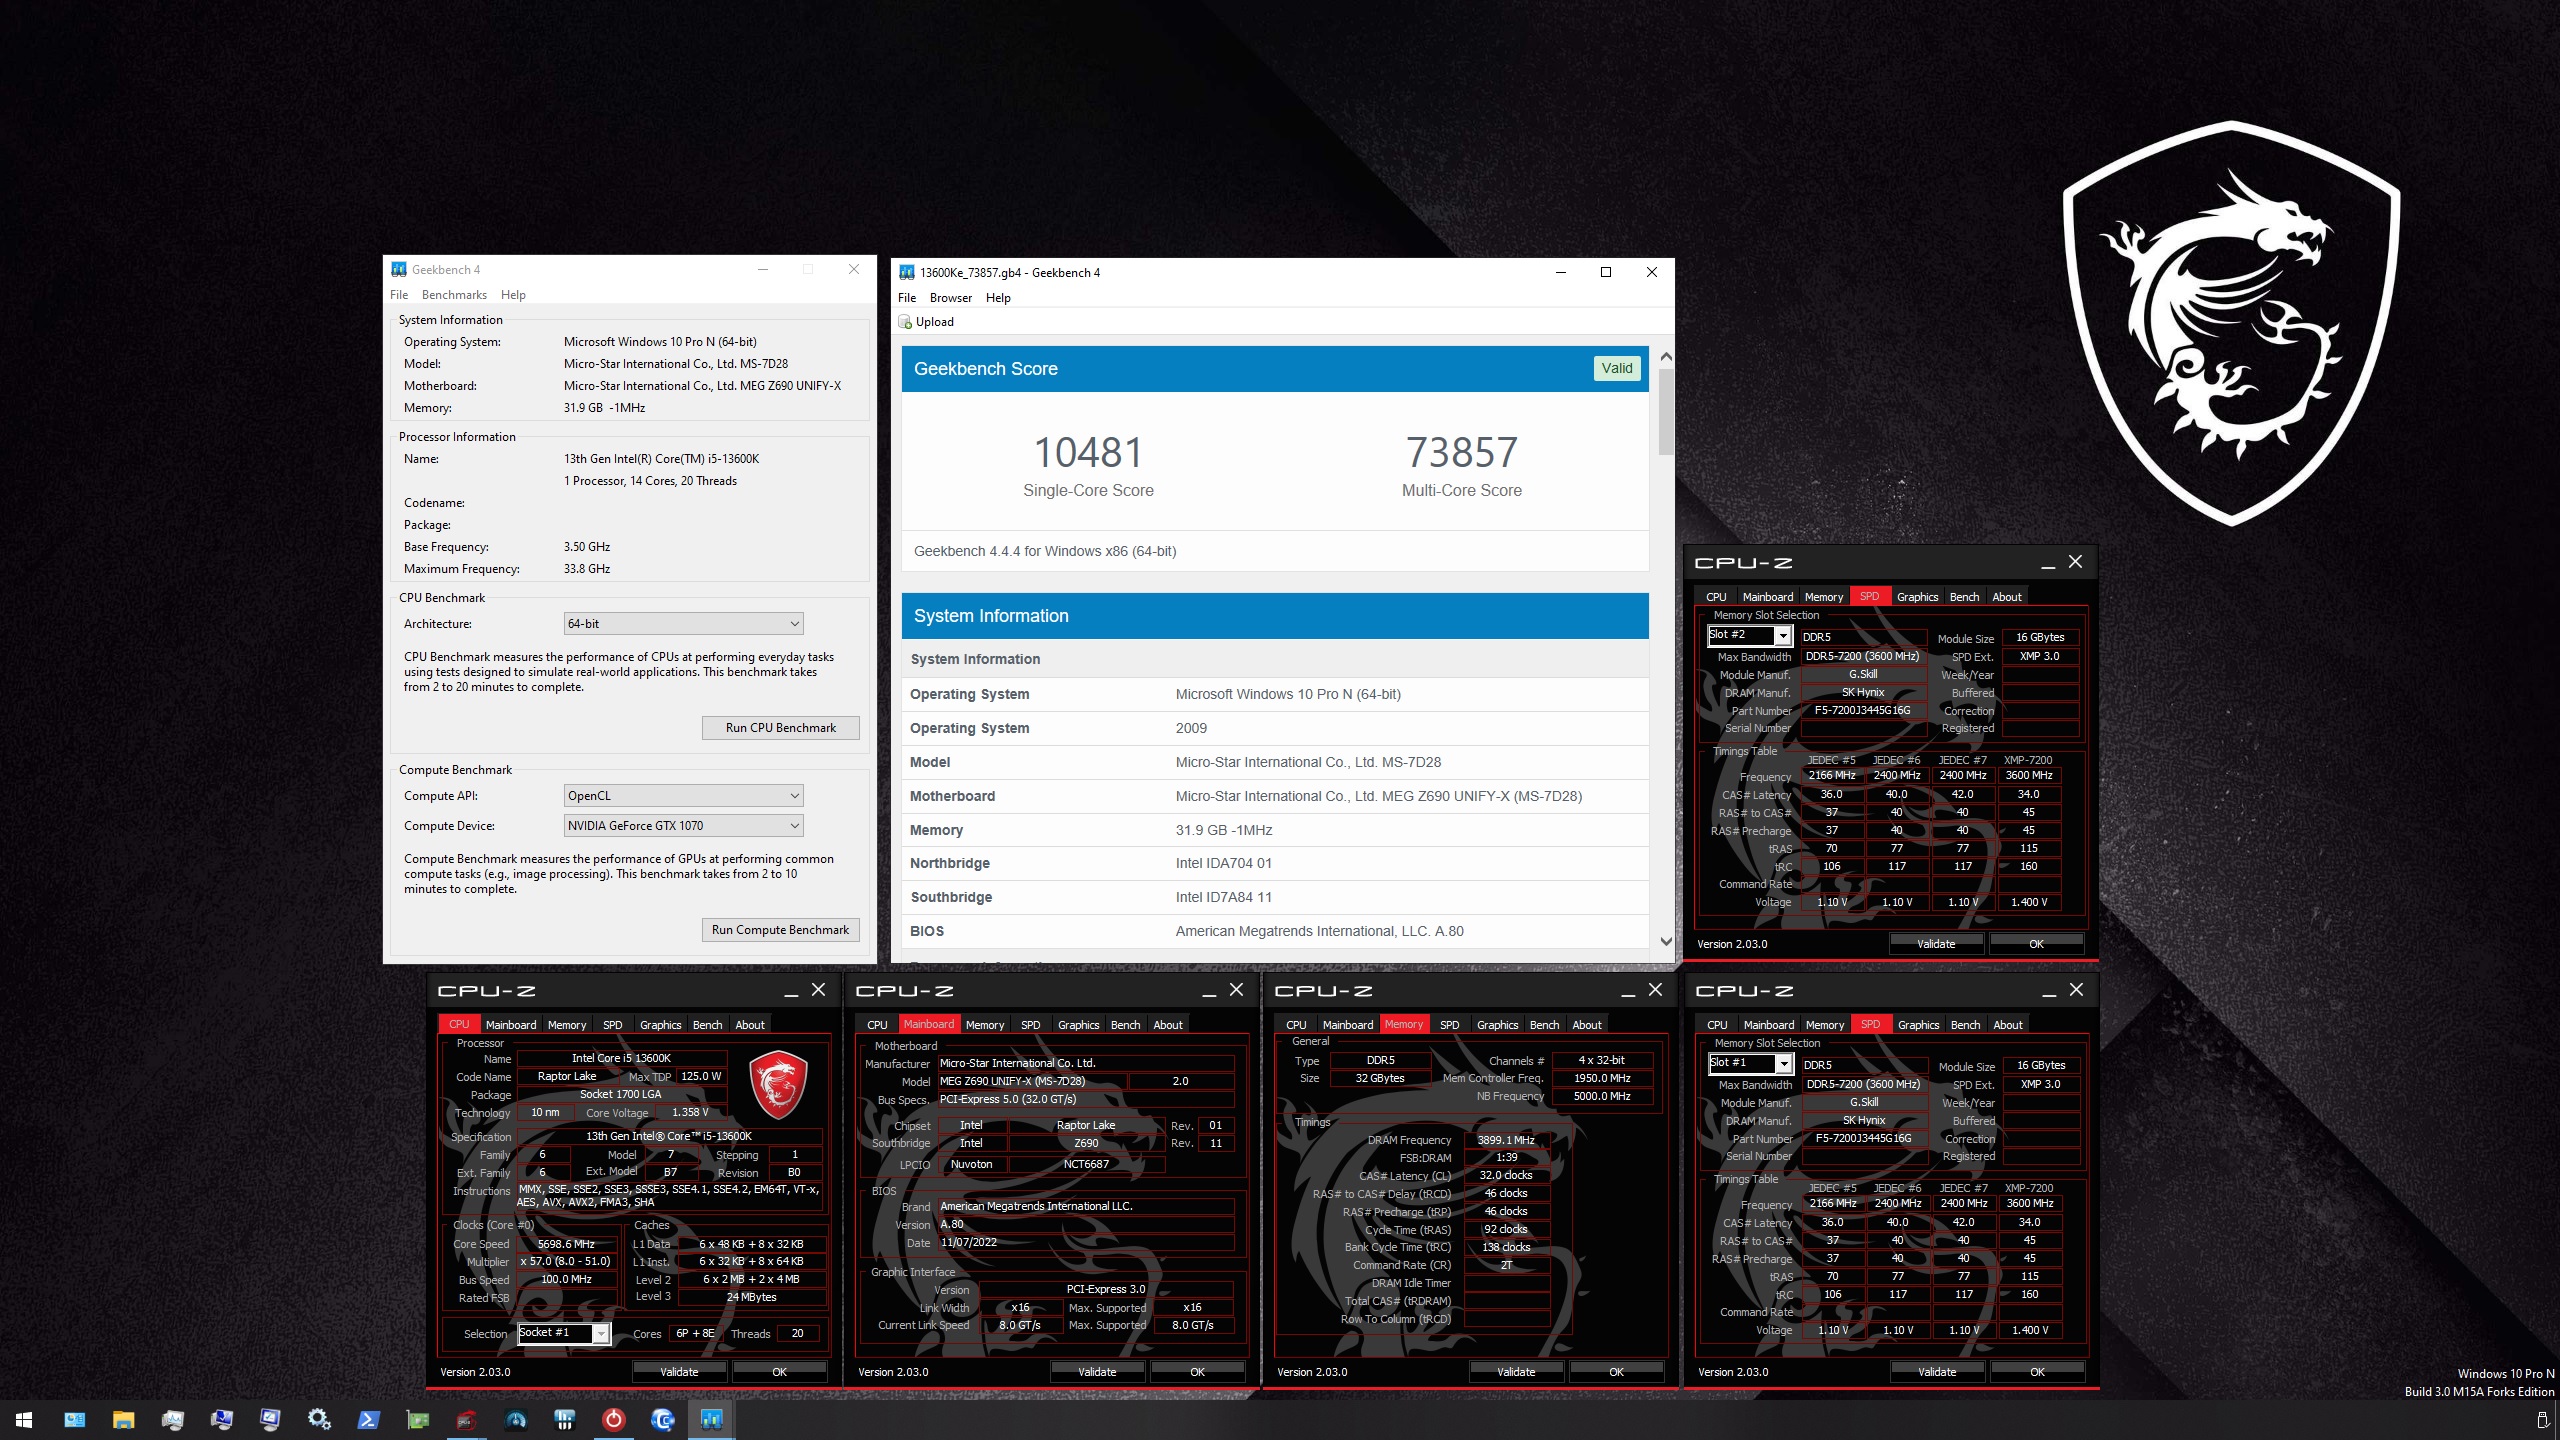2560x1440 pixels.
Task: Click OK in CPU-Z Memory window
Action: [x=1616, y=1372]
